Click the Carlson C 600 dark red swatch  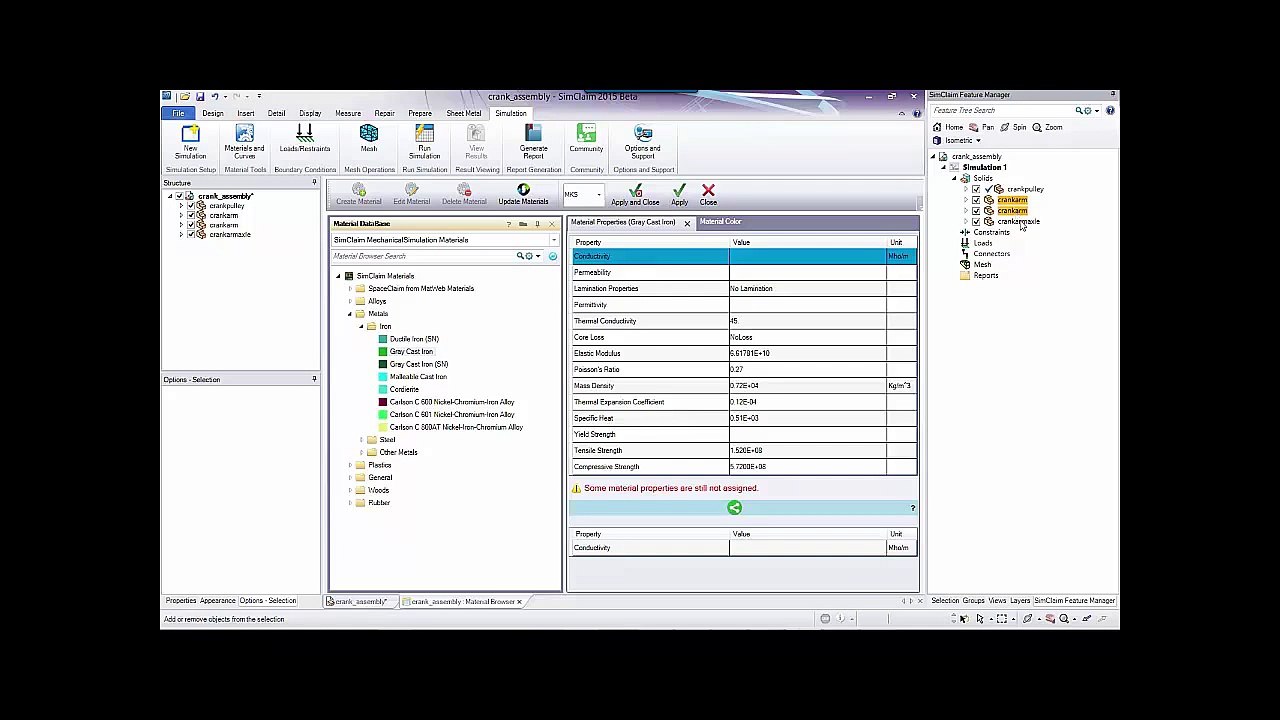(x=382, y=402)
